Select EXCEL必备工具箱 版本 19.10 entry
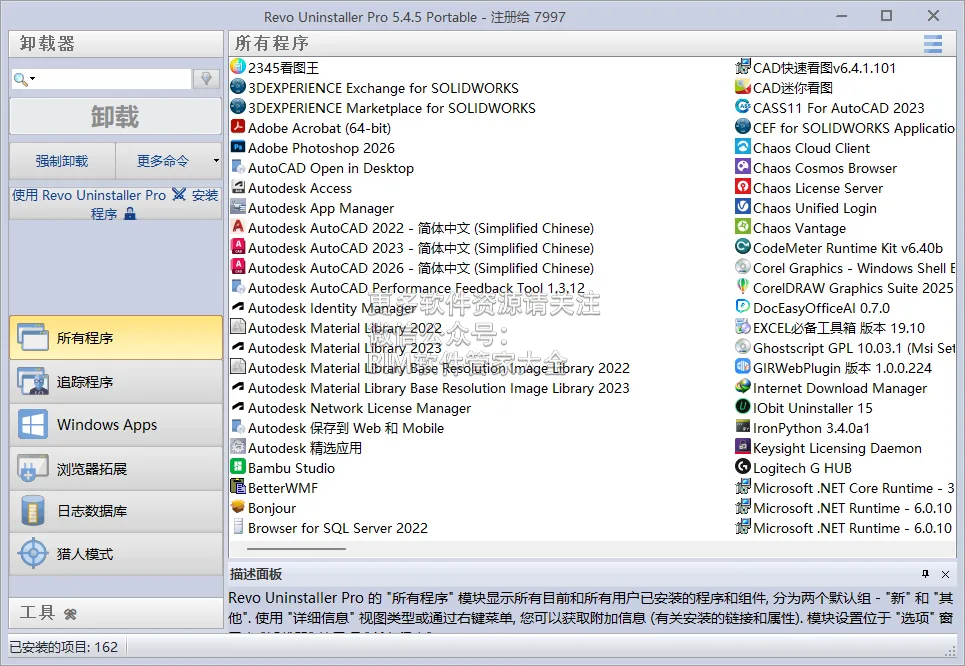This screenshot has width=965, height=666. point(831,327)
